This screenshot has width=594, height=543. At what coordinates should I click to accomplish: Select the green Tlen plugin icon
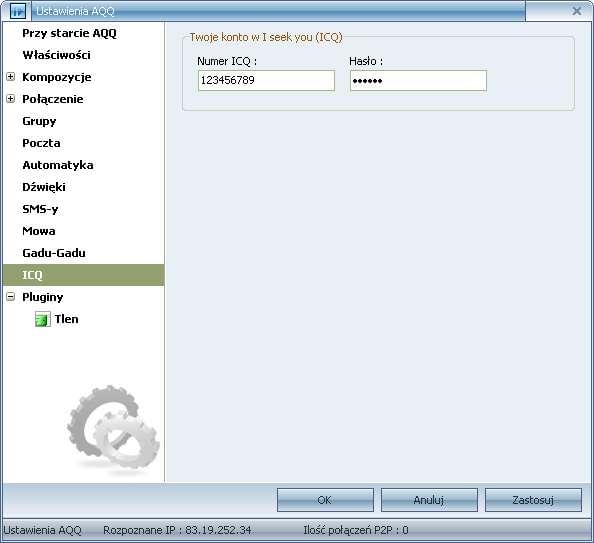point(42,319)
